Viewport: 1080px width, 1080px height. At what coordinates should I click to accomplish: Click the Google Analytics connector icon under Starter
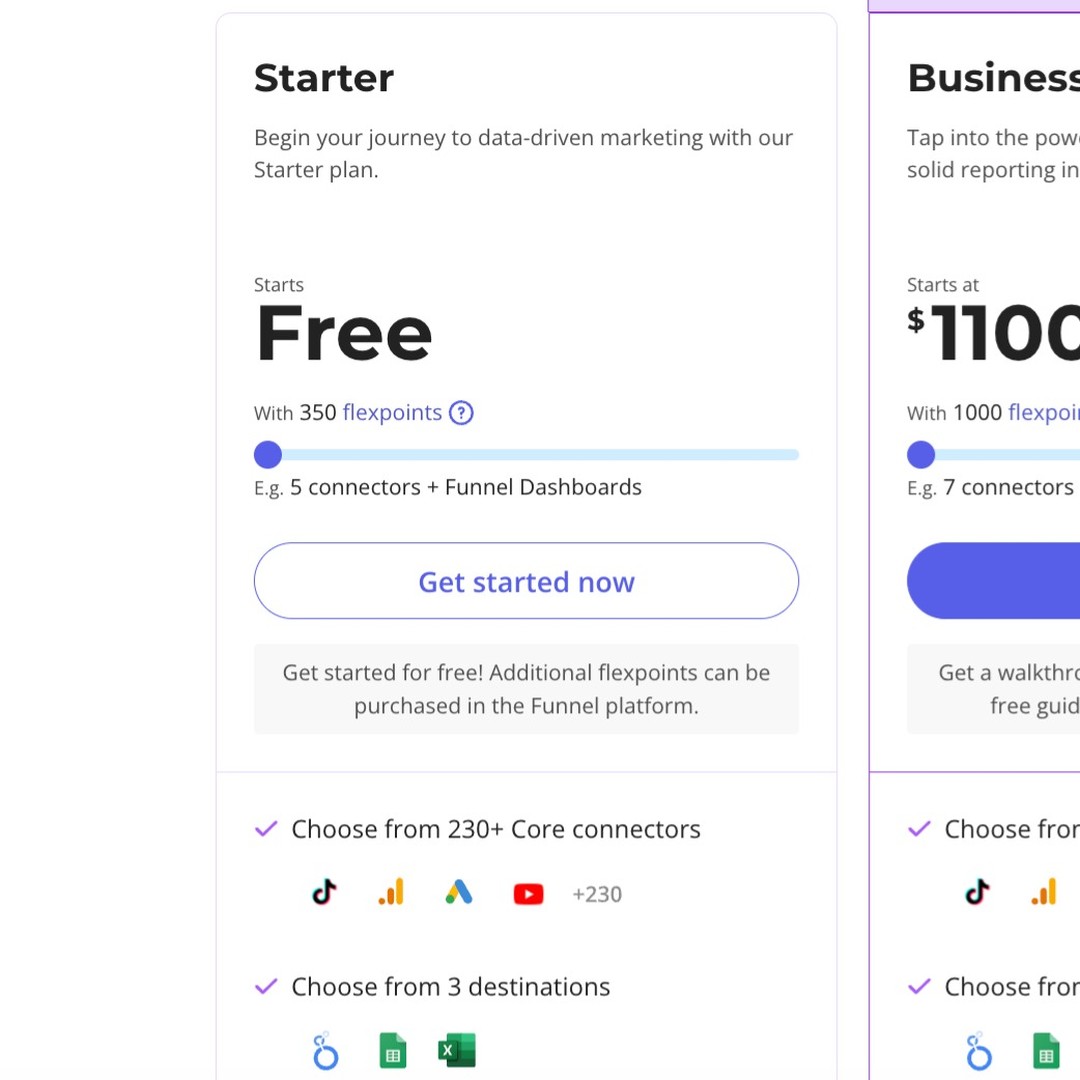click(x=391, y=893)
